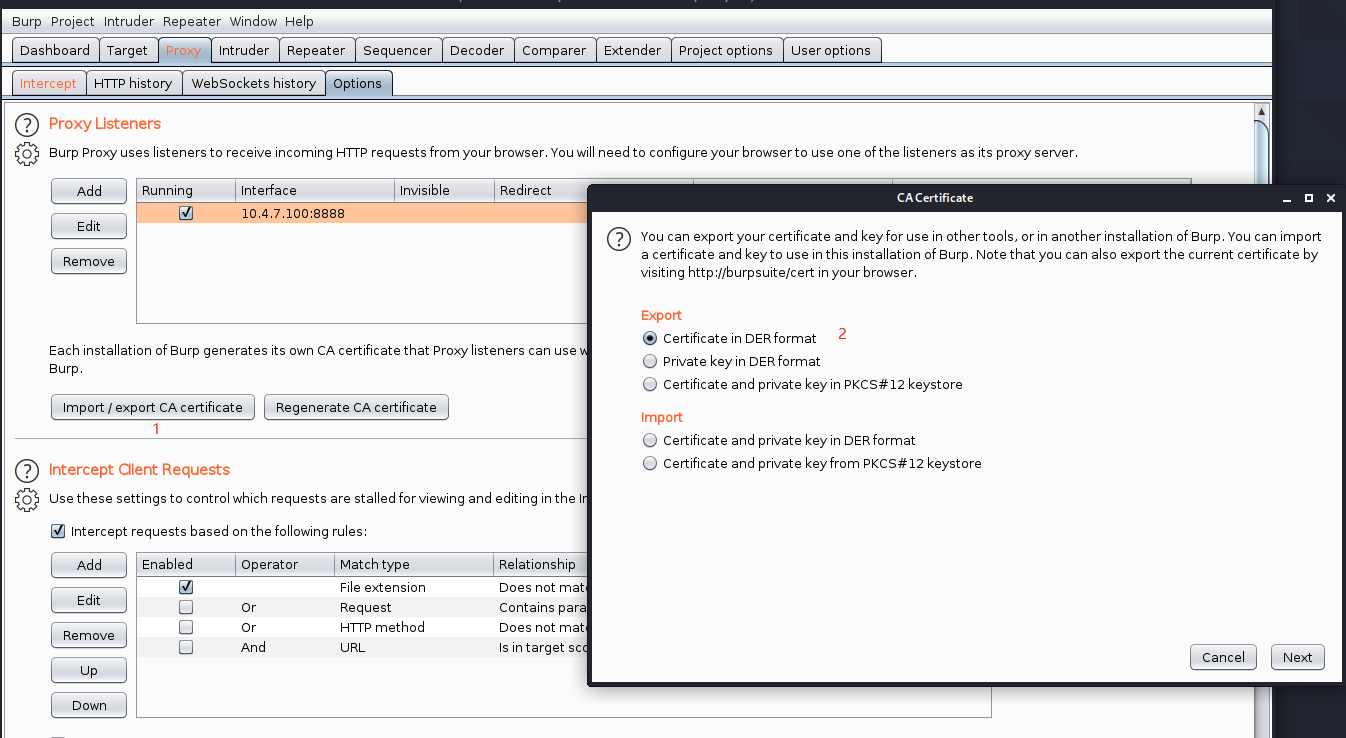Click Edit button for Proxy Listeners
This screenshot has height=738, width=1346.
tap(89, 226)
